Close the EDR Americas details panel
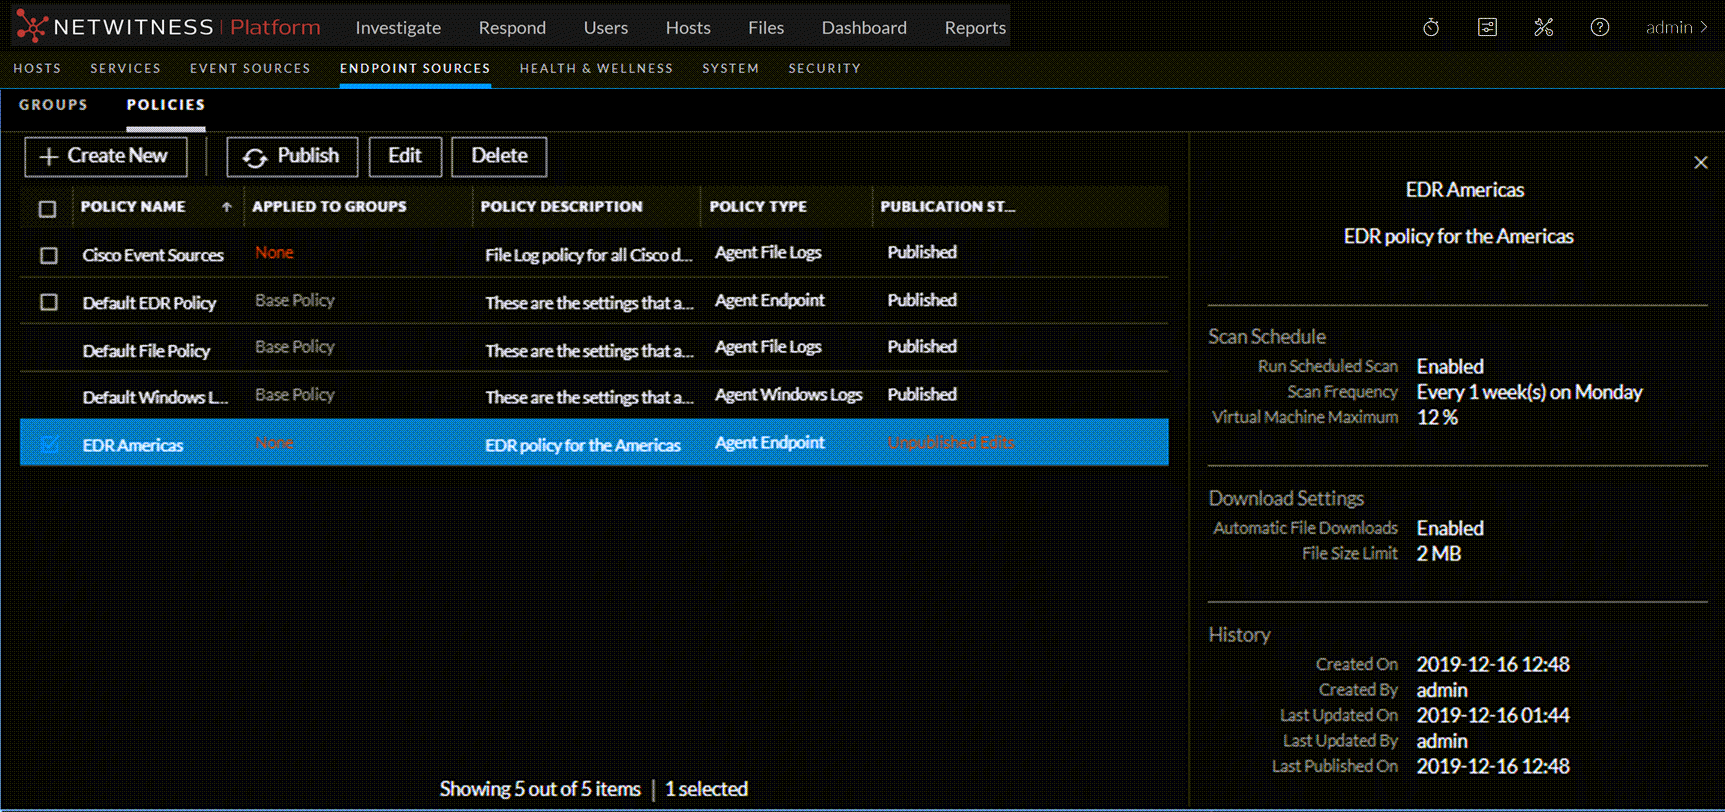The height and width of the screenshot is (812, 1725). tap(1700, 163)
